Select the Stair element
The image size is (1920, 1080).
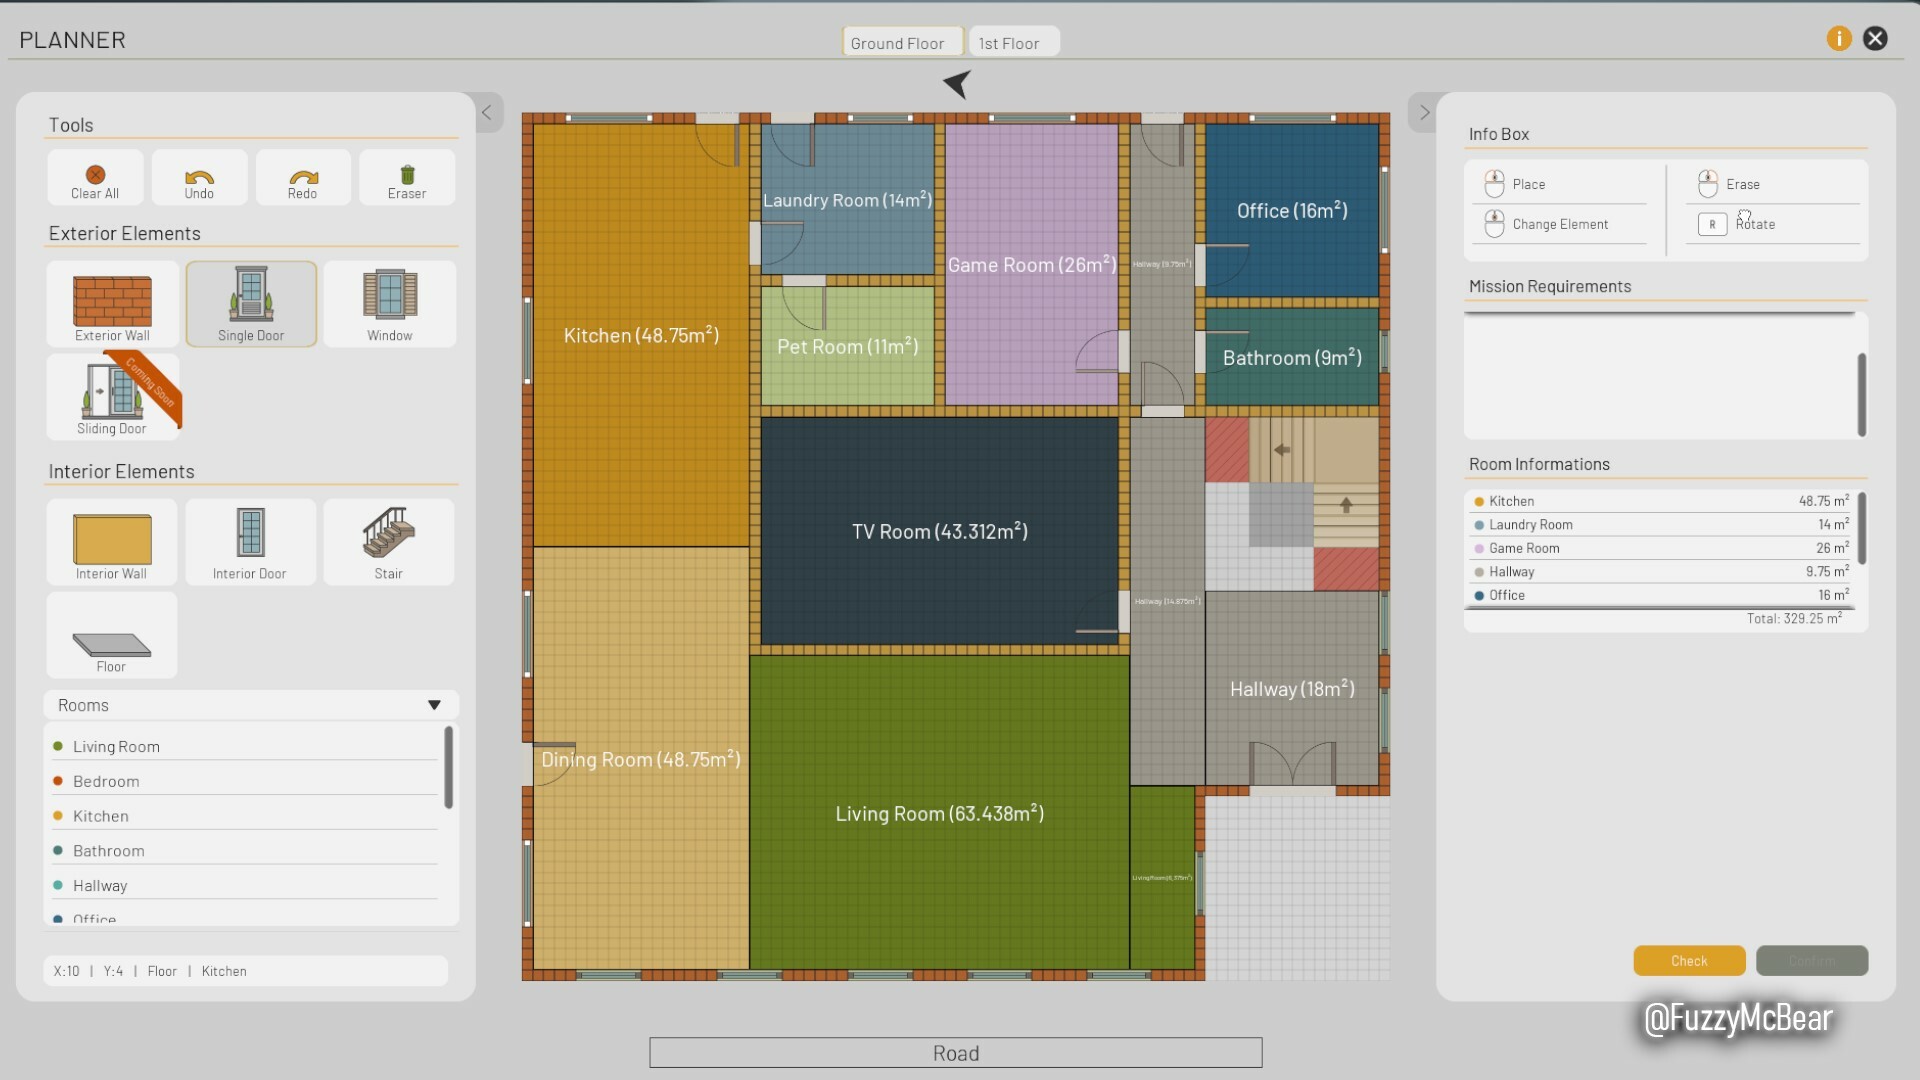click(388, 541)
